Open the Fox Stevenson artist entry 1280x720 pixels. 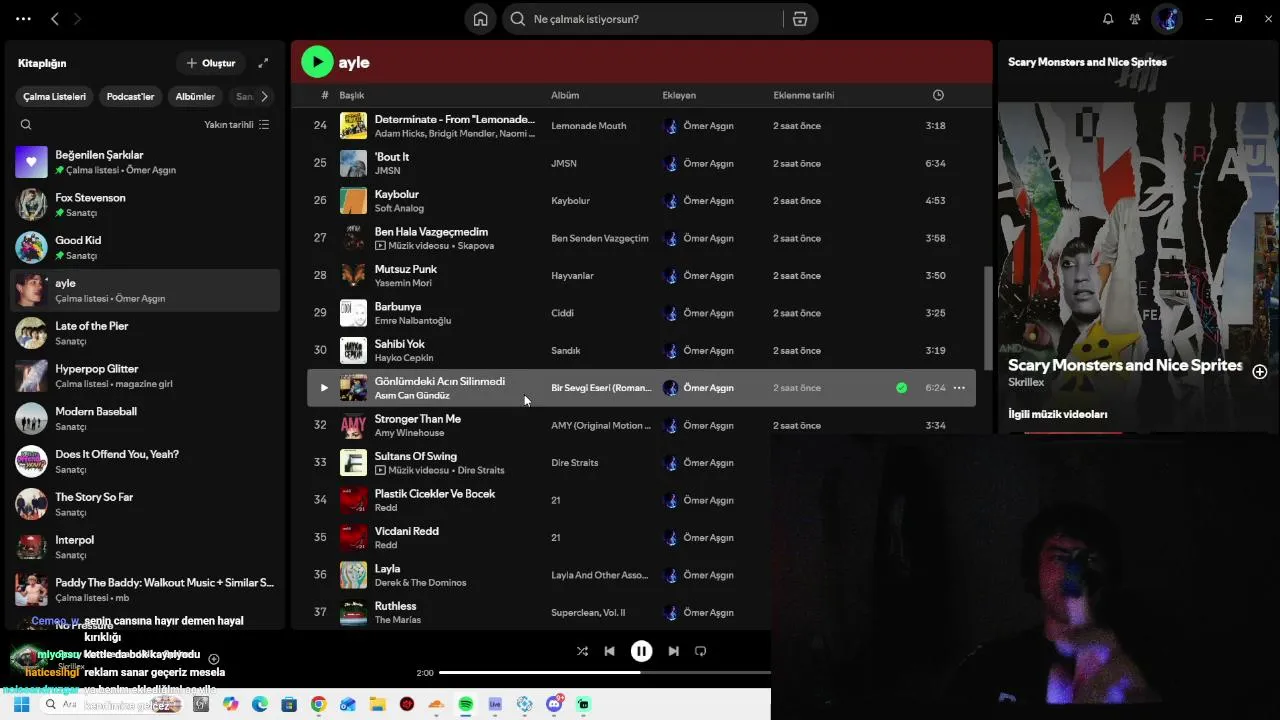coord(145,205)
